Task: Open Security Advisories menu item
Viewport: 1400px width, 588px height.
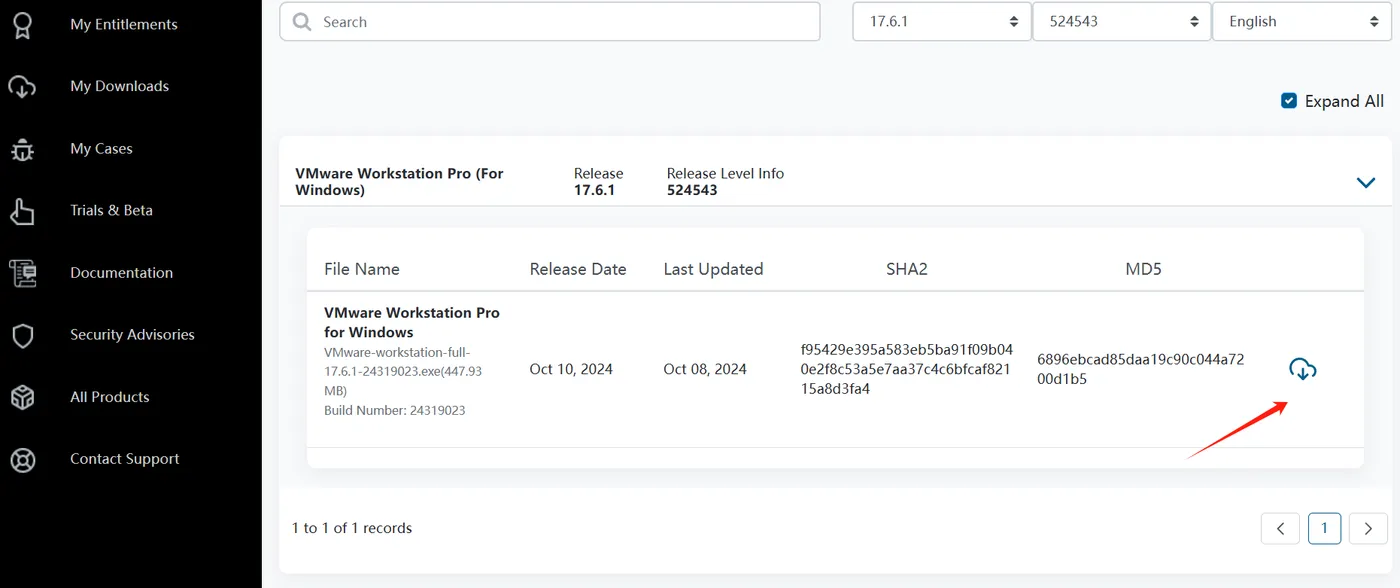Action: click(x=132, y=335)
